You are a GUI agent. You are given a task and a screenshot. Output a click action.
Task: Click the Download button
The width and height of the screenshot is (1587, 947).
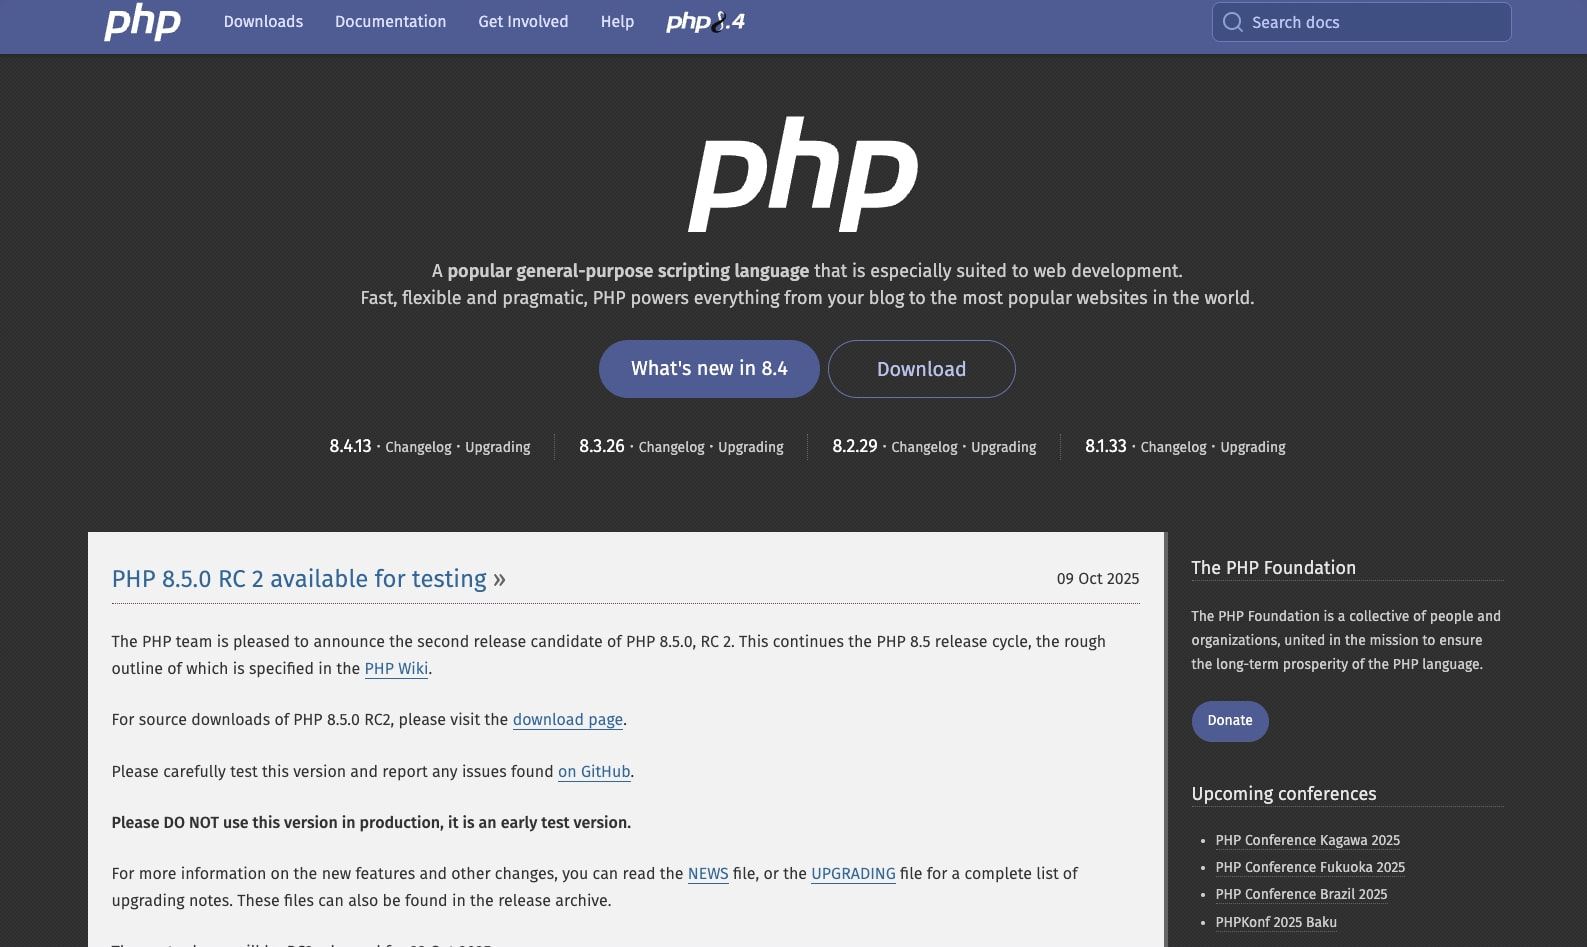point(921,369)
